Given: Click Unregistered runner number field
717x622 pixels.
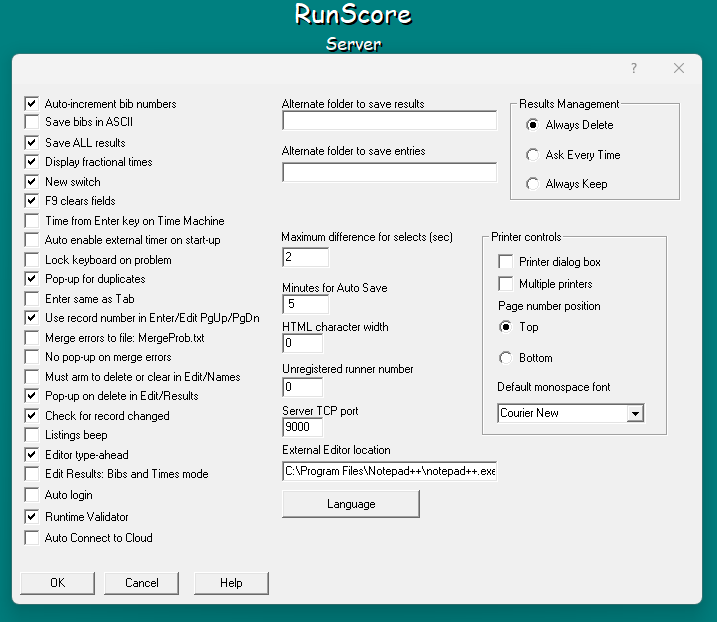Looking at the screenshot, I should coord(303,388).
